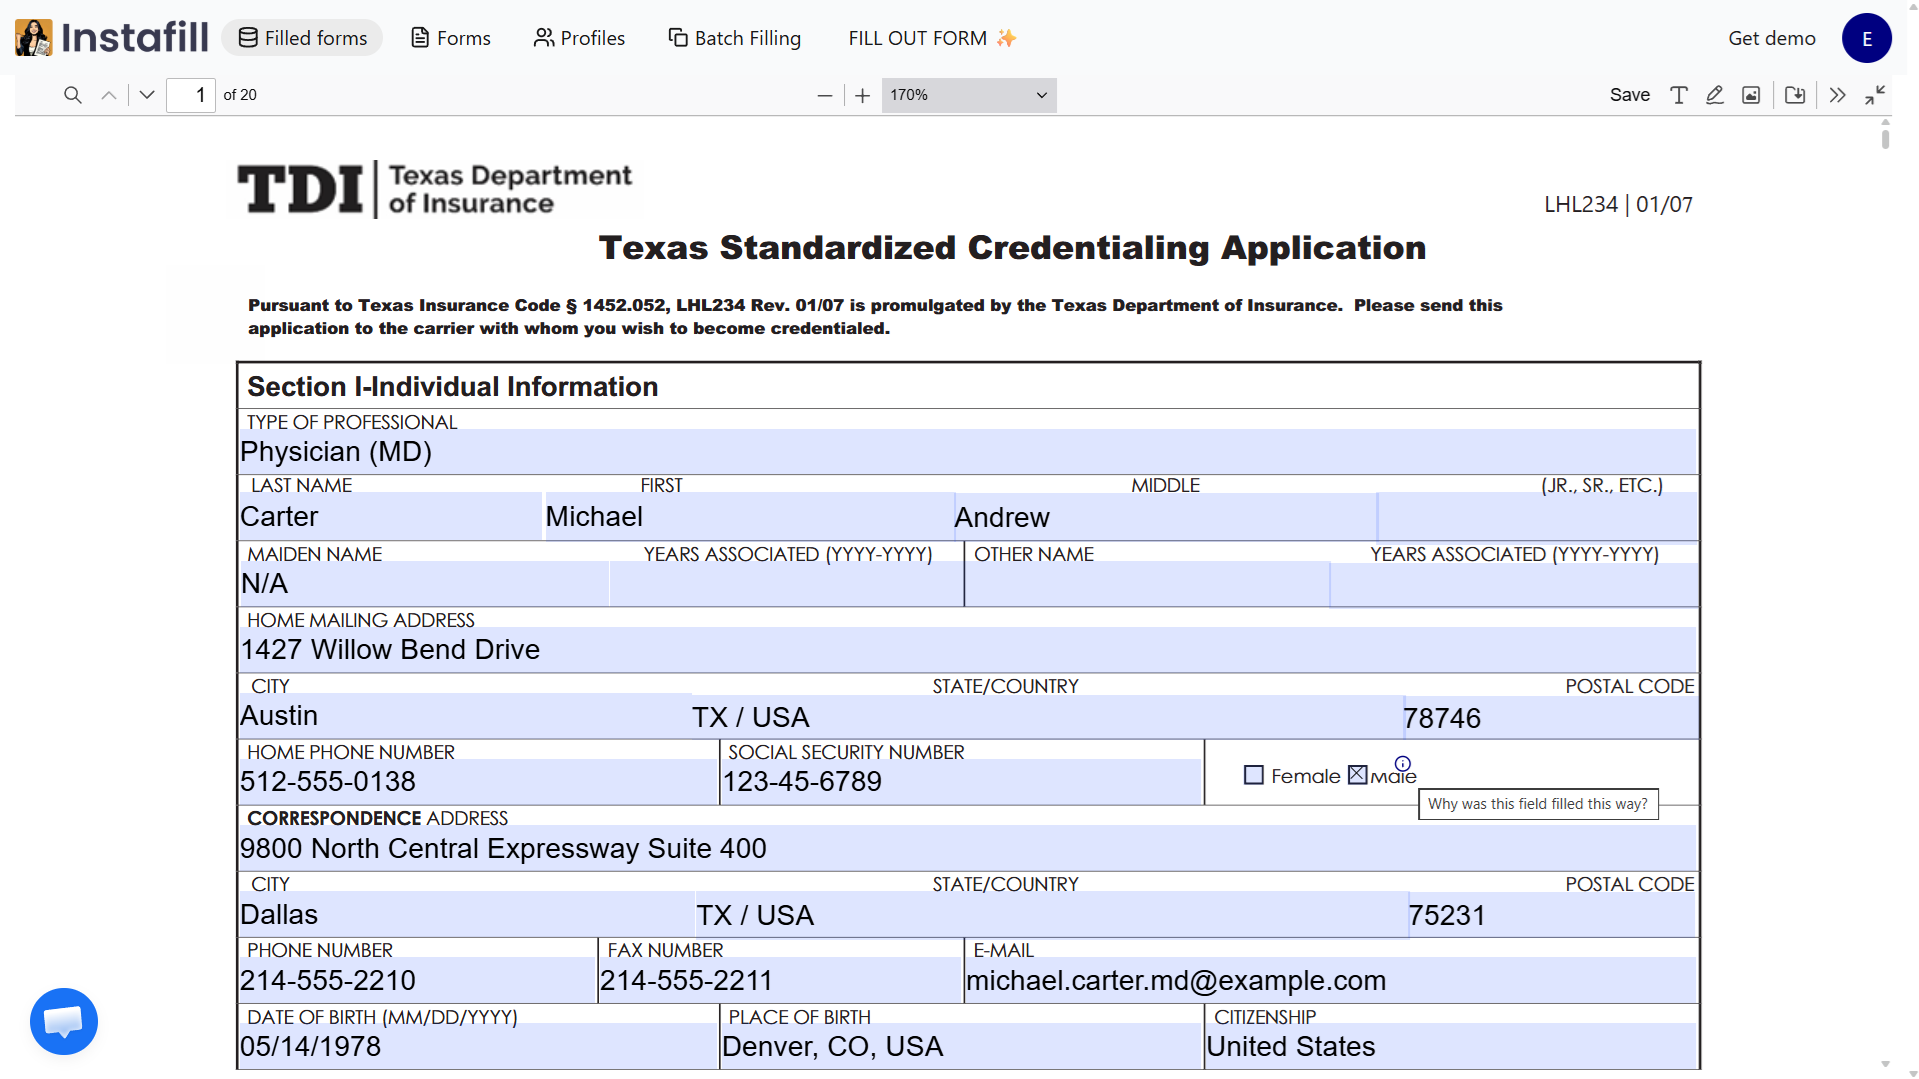Image resolution: width=1919 pixels, height=1079 pixels.
Task: Zoom out with the minus icon
Action: pos(824,95)
